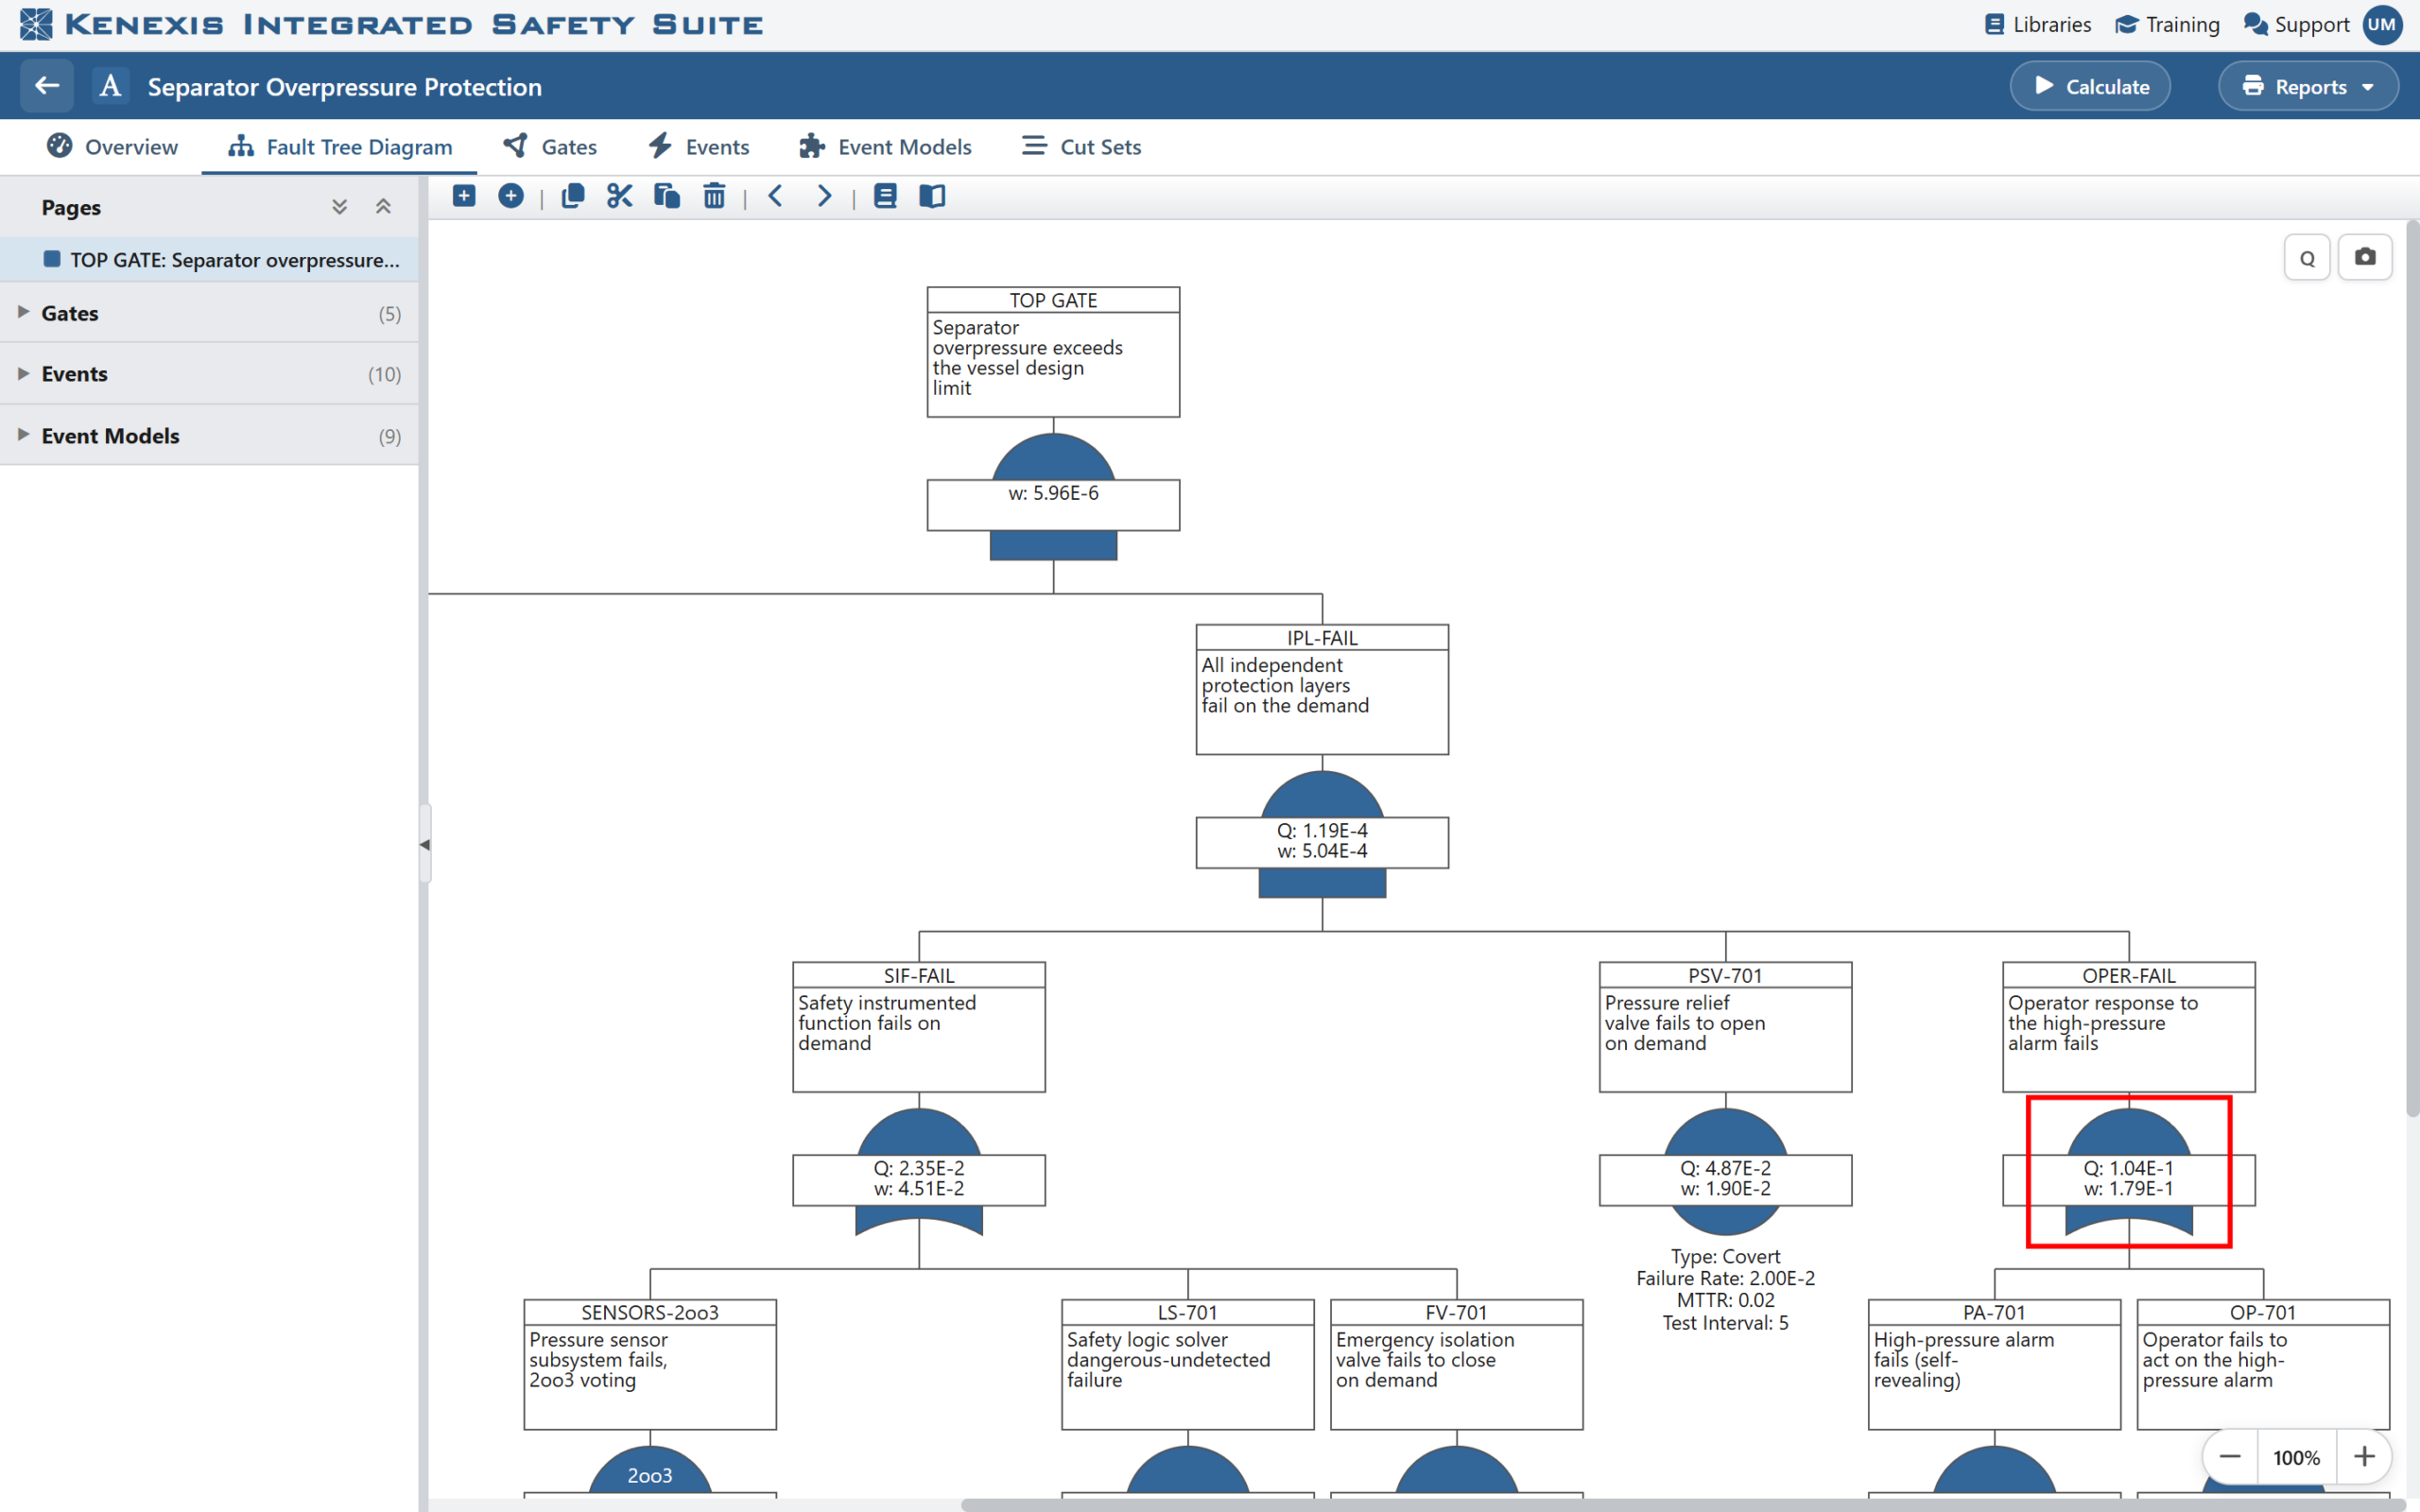Select the TOP GATE page in Pages list

point(209,260)
